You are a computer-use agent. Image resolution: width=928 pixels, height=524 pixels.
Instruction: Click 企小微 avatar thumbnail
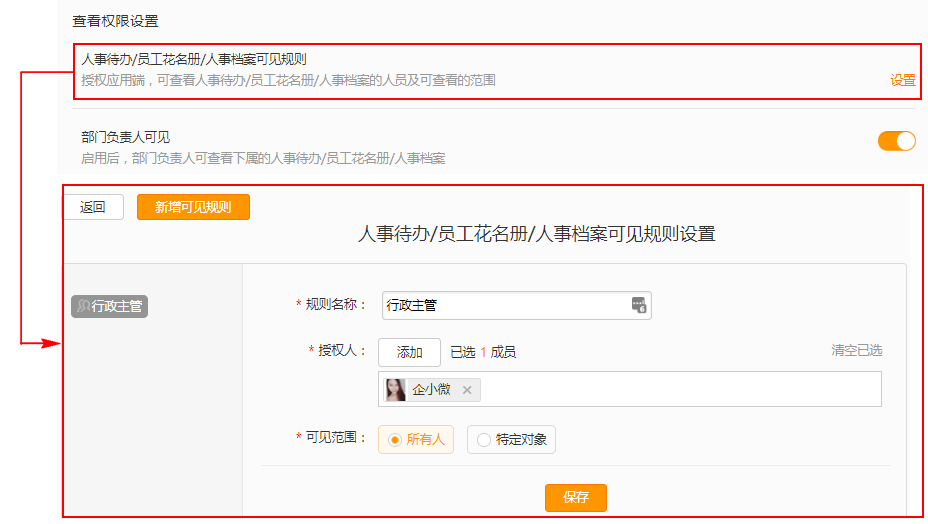pyautogui.click(x=395, y=390)
